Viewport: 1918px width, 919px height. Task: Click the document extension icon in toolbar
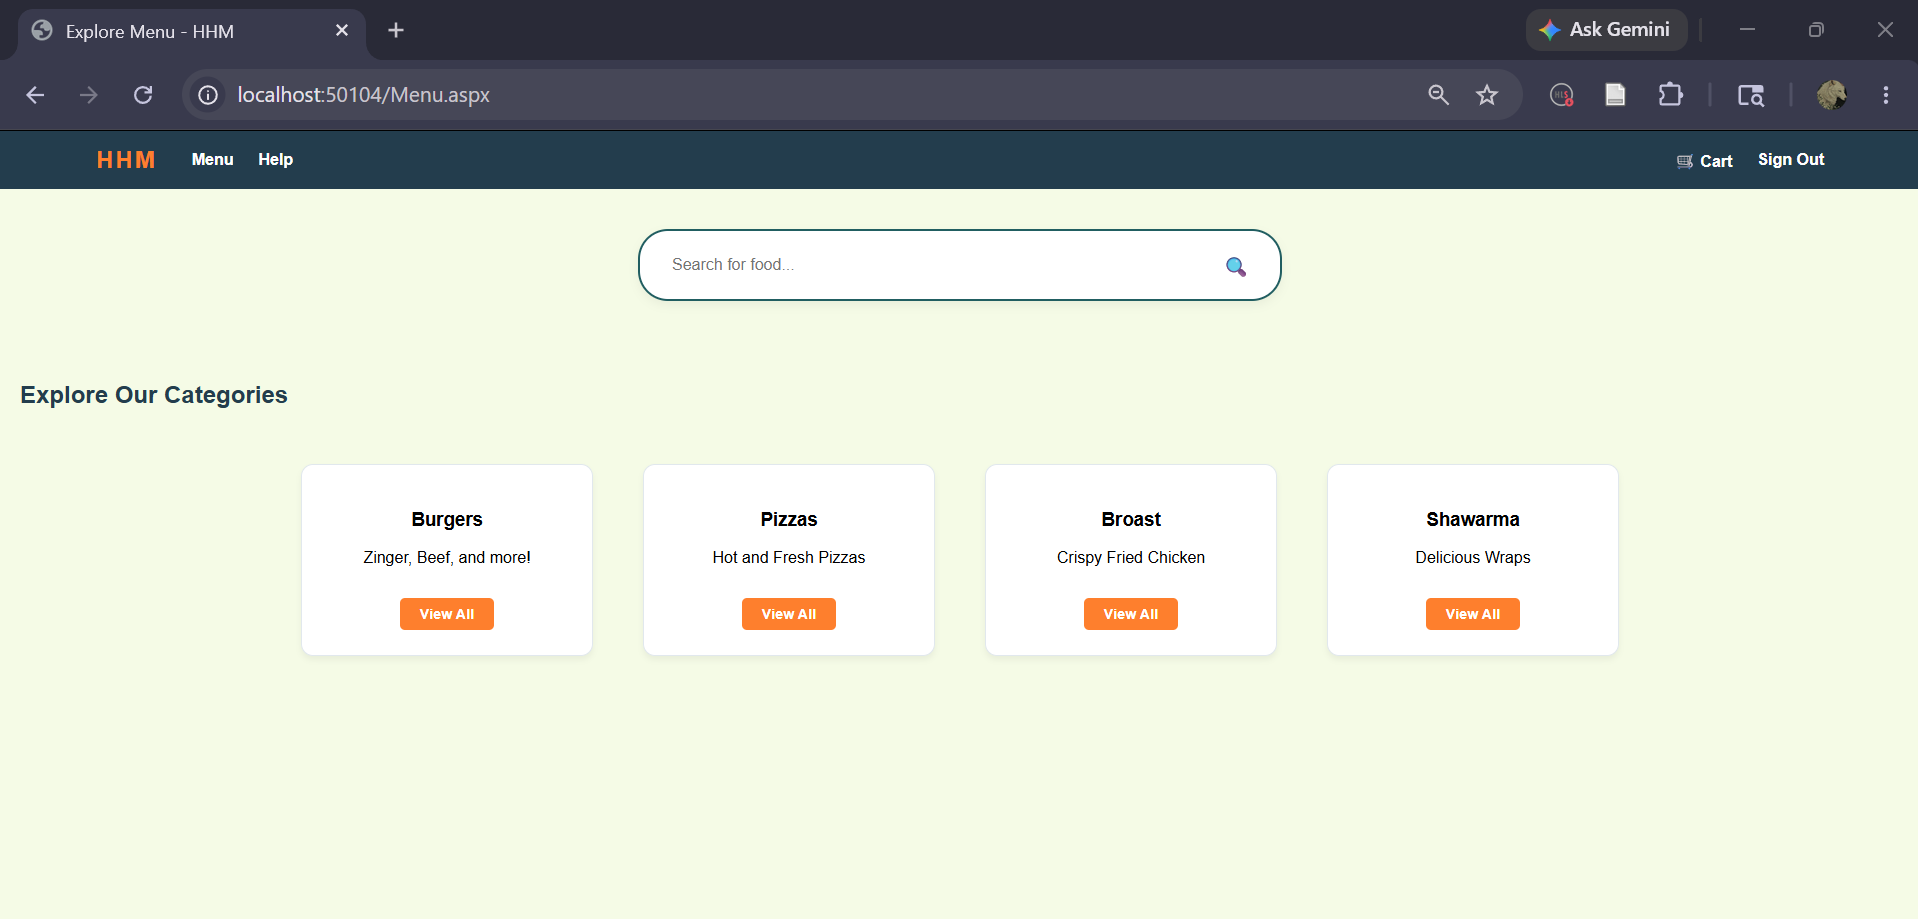1615,95
